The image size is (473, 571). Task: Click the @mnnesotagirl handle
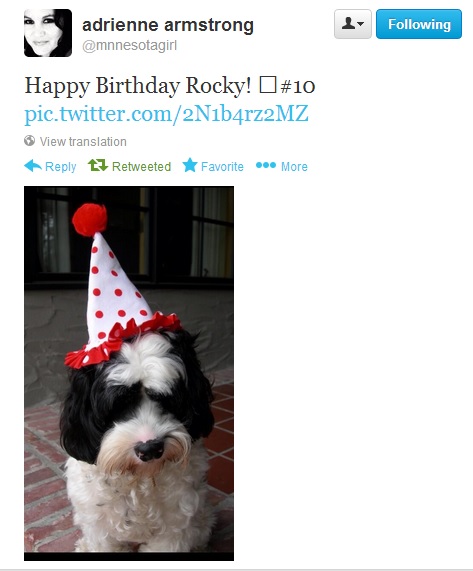(x=130, y=46)
